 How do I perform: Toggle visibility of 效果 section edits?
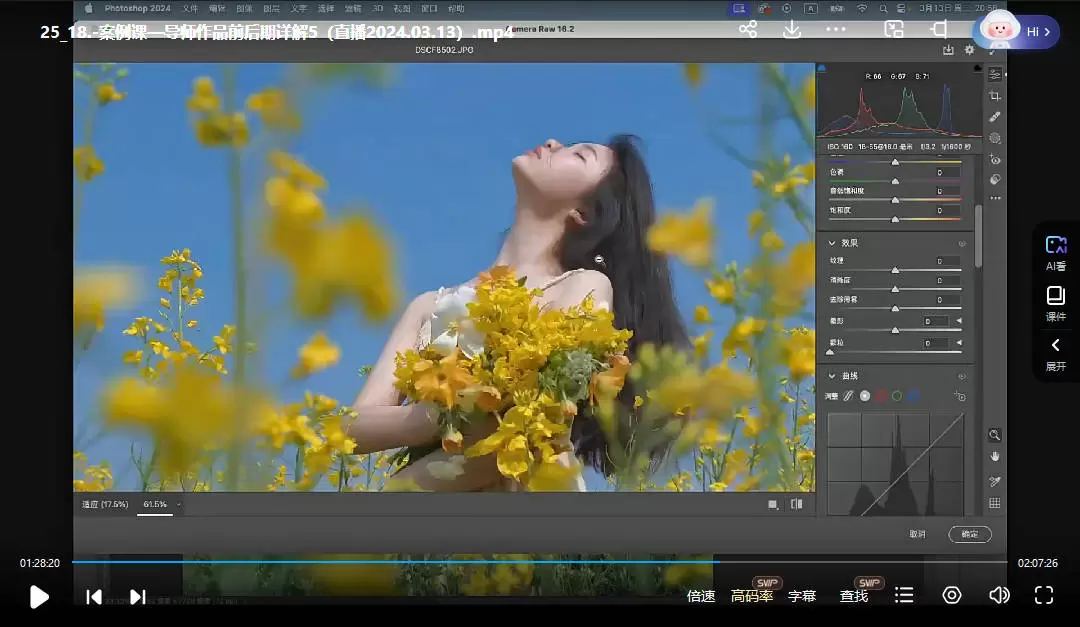962,243
